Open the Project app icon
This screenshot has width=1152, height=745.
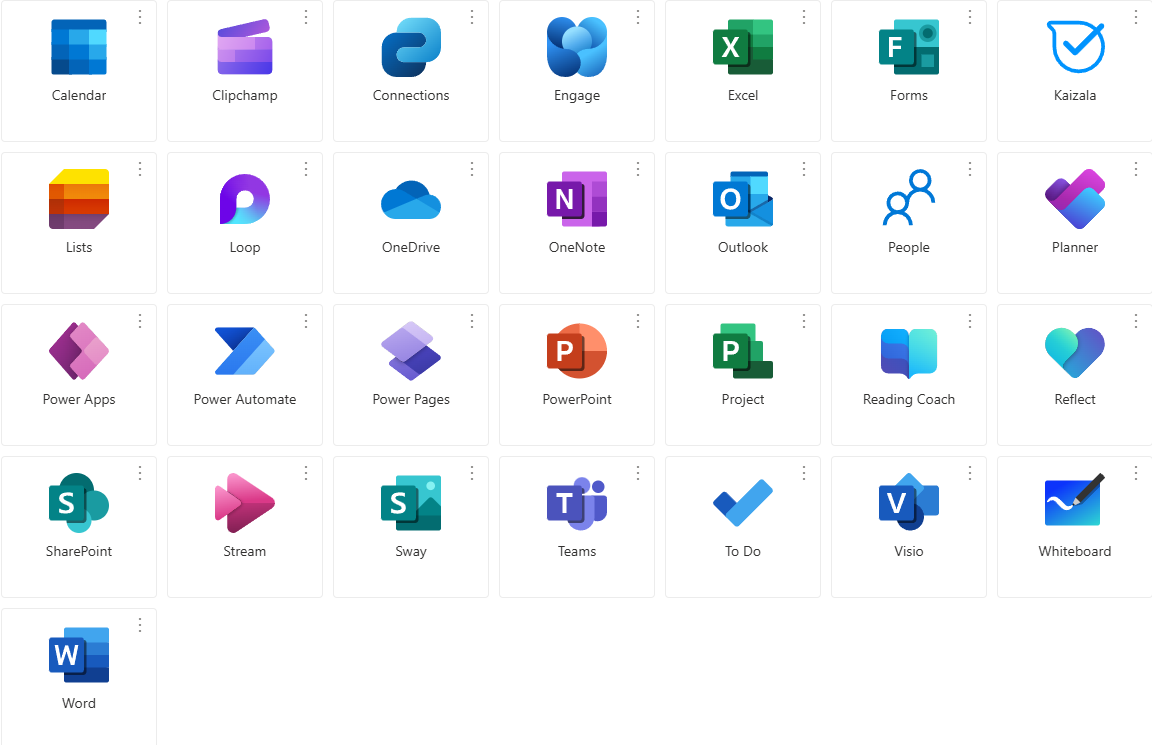743,351
